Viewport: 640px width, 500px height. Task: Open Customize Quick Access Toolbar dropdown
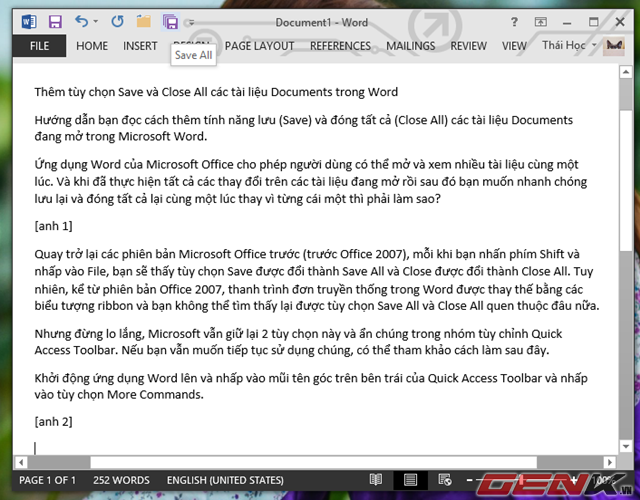[190, 22]
